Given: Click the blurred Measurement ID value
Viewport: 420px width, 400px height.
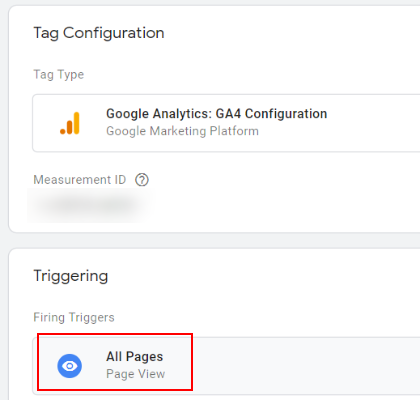Looking at the screenshot, I should [89, 205].
